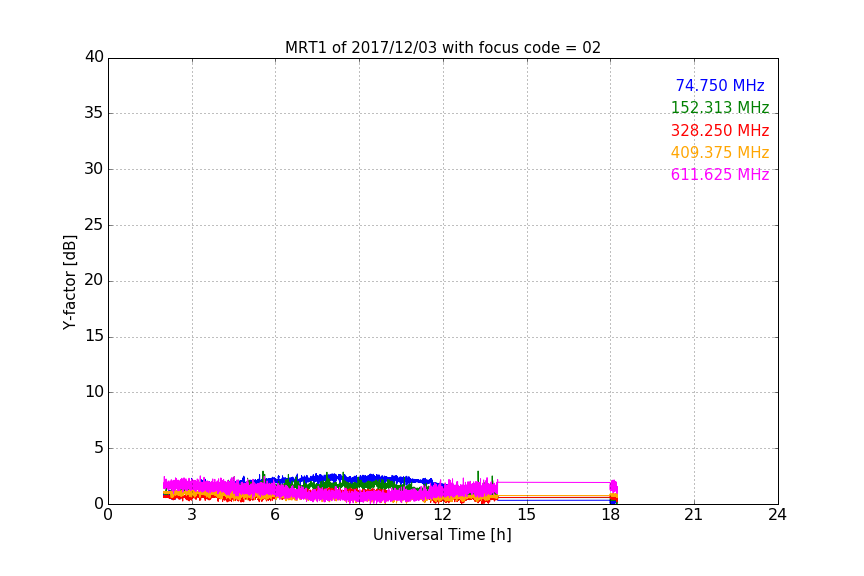Select the 328.250 MHz legend label
The image size is (864, 576).
point(720,130)
